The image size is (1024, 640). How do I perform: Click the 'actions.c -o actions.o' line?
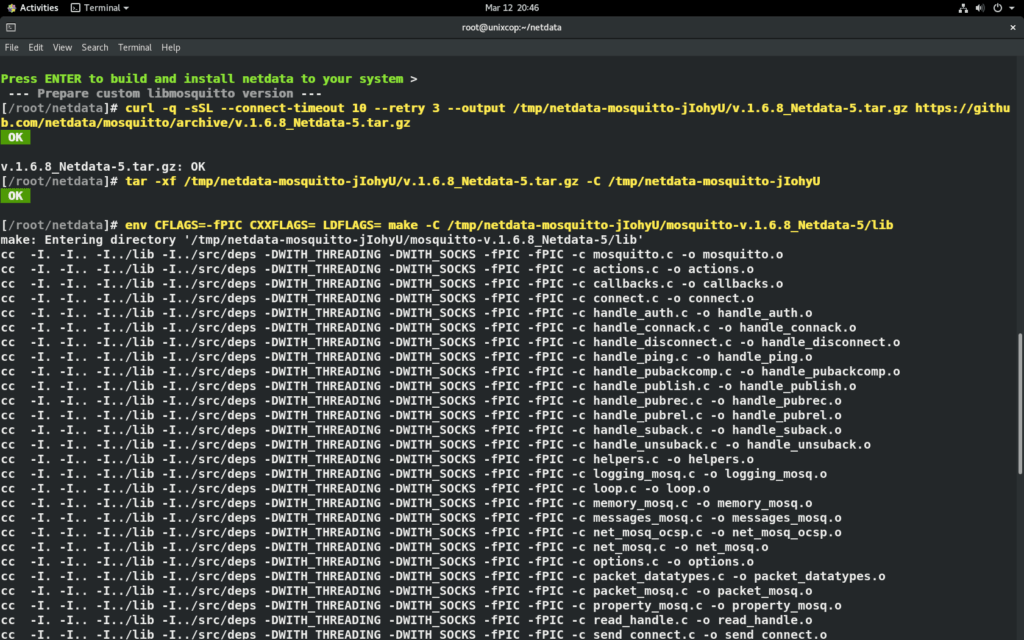pyautogui.click(x=377, y=269)
